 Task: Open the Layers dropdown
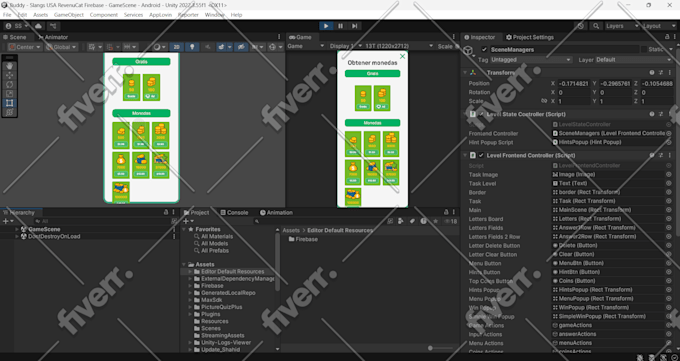621,26
